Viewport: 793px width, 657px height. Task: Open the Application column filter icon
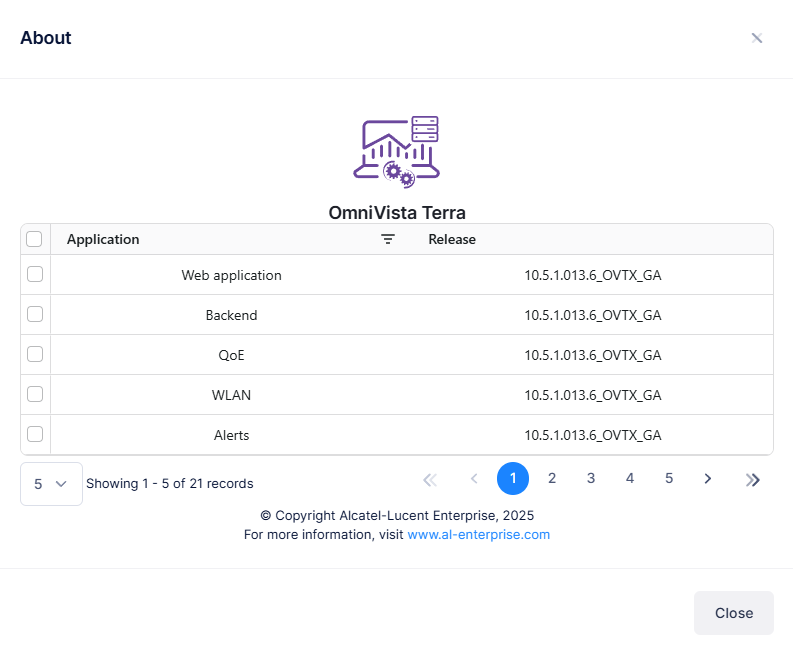[x=388, y=239]
